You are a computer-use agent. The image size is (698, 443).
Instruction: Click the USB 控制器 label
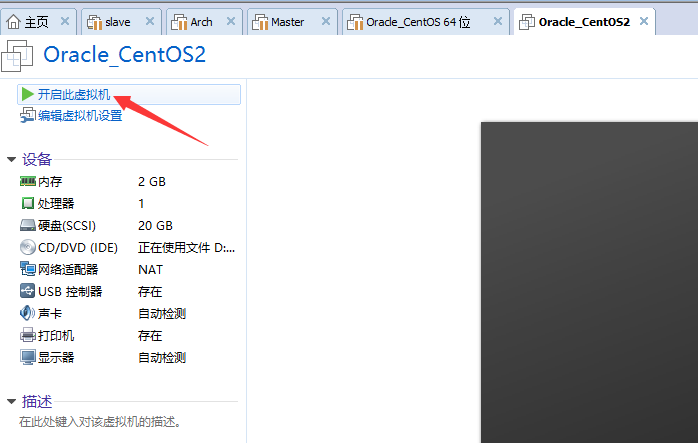70,292
